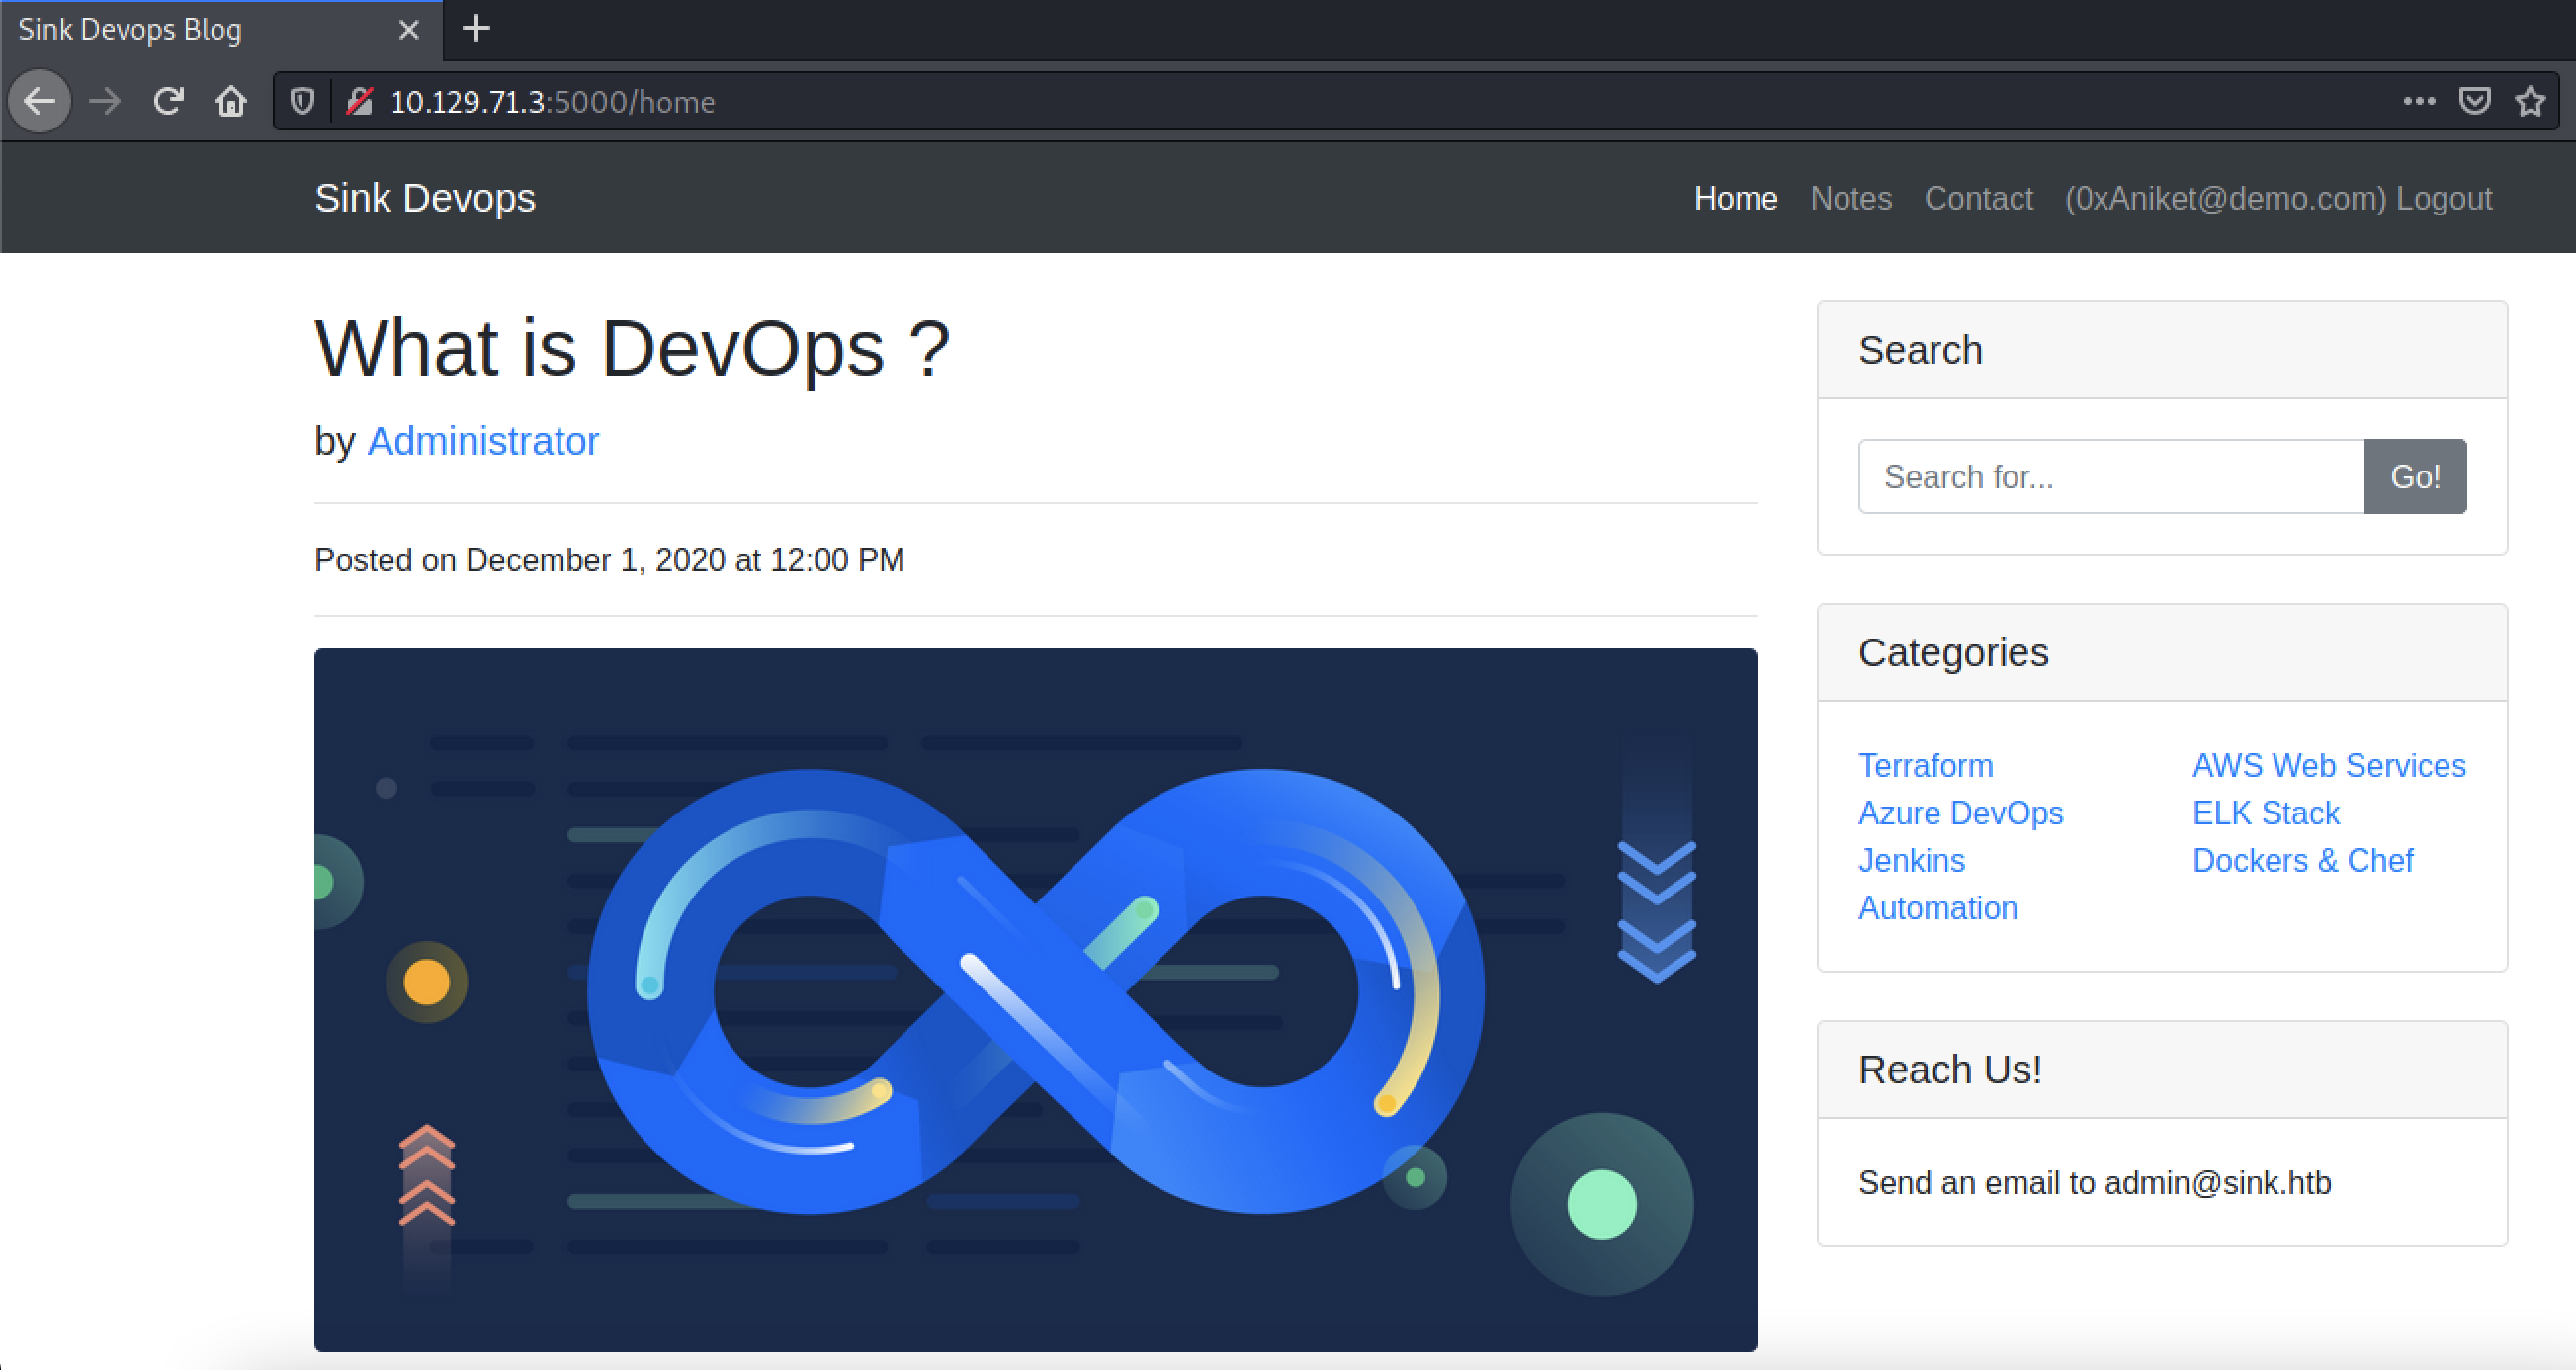Open a new tab with plus button
Image resolution: width=2576 pixels, height=1370 pixels.
pyautogui.click(x=476, y=28)
